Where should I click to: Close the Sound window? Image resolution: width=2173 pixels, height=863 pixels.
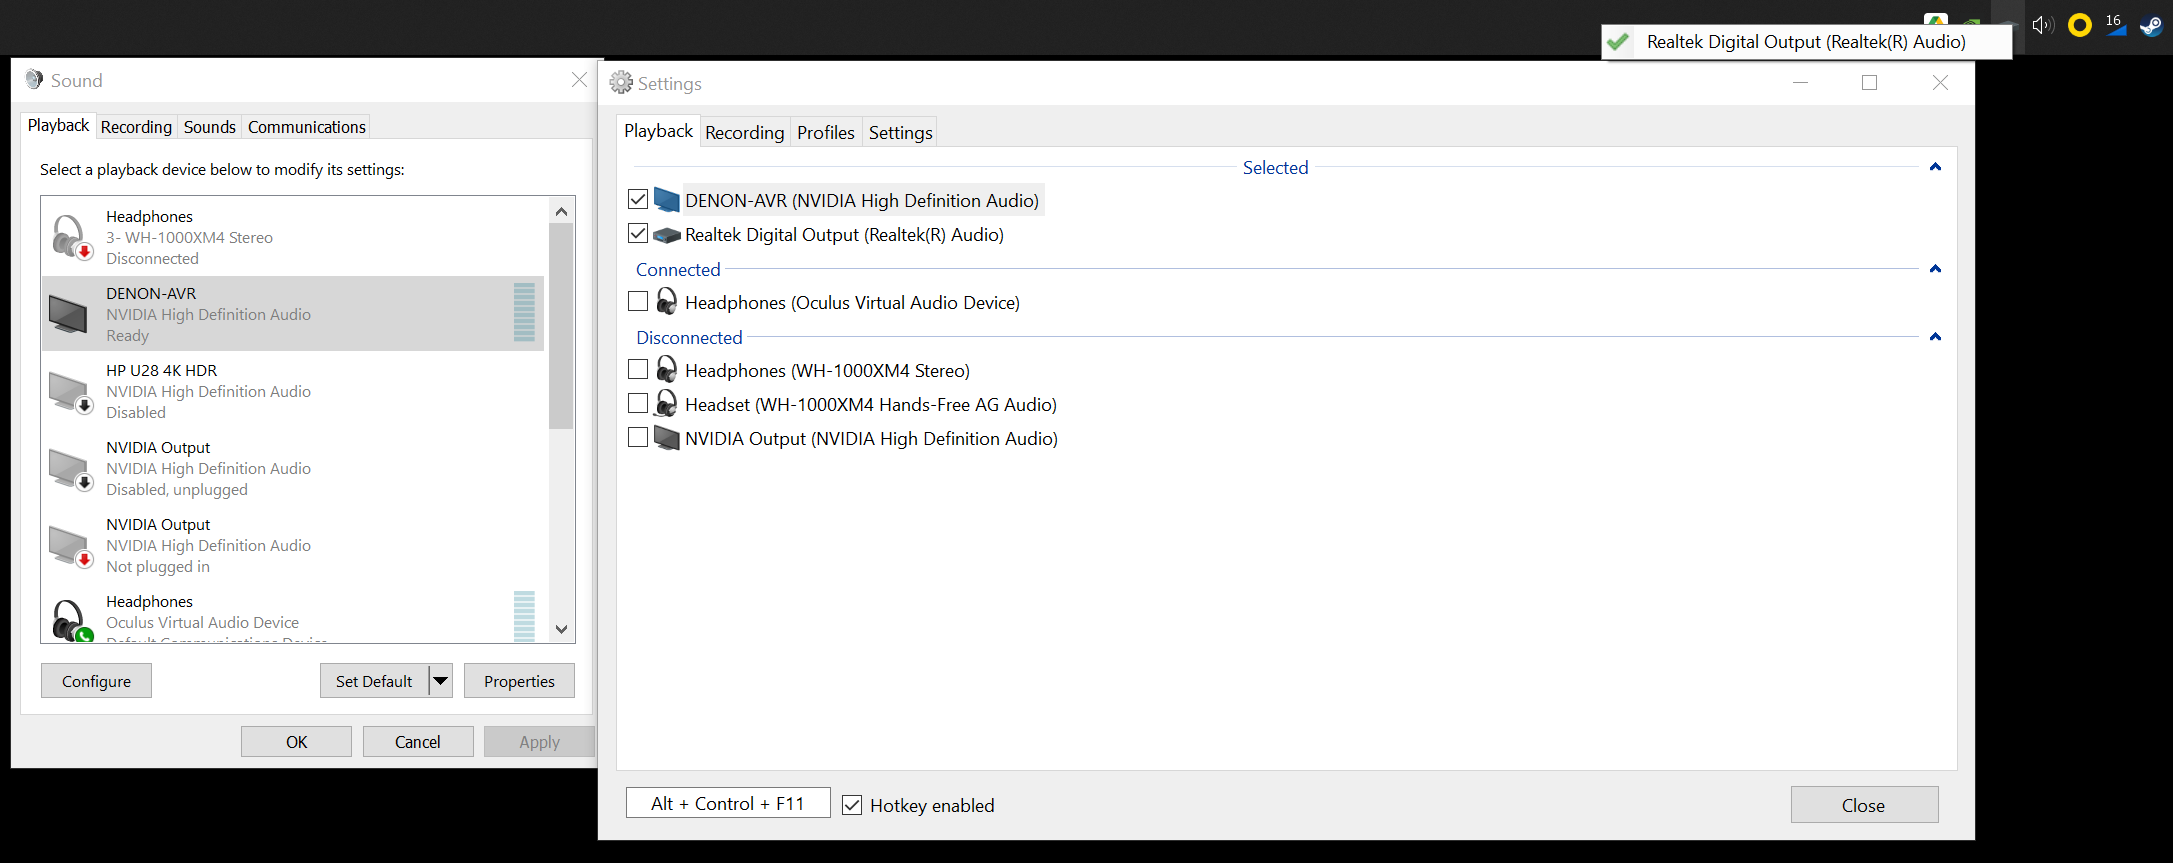[579, 80]
